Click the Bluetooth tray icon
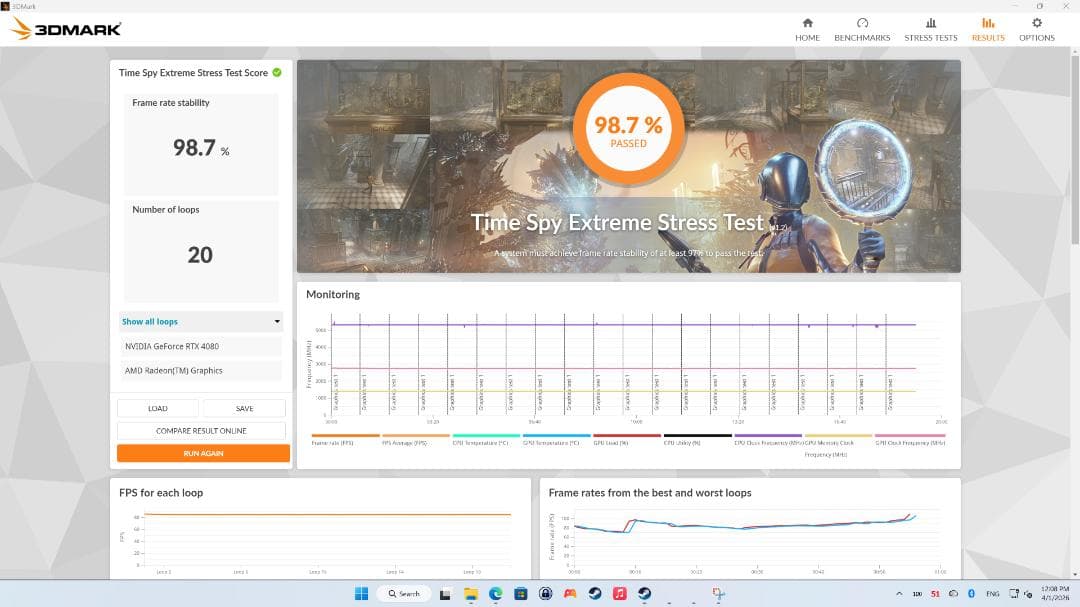The width and height of the screenshot is (1080, 607). [971, 593]
